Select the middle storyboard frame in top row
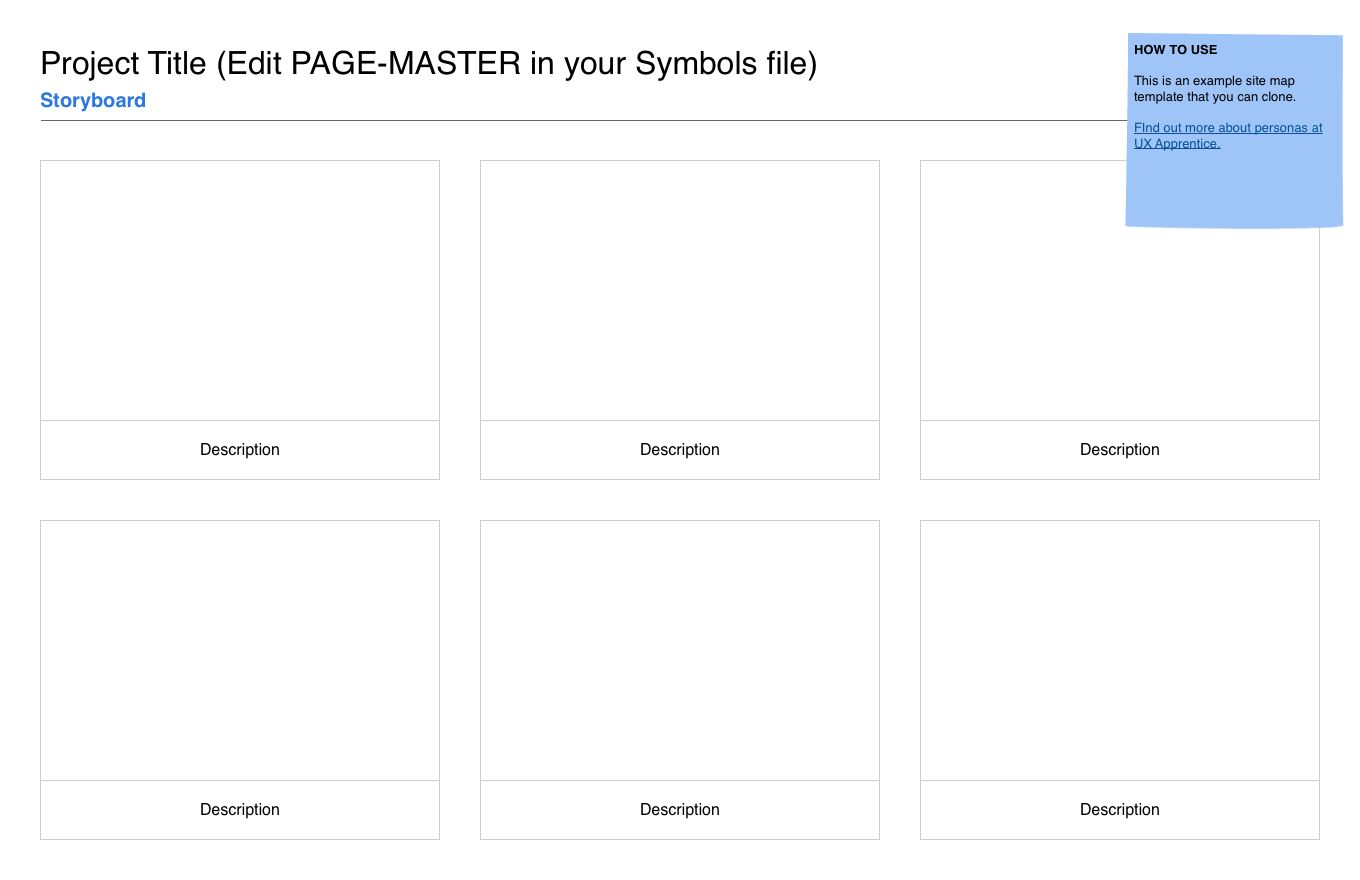 coord(680,290)
